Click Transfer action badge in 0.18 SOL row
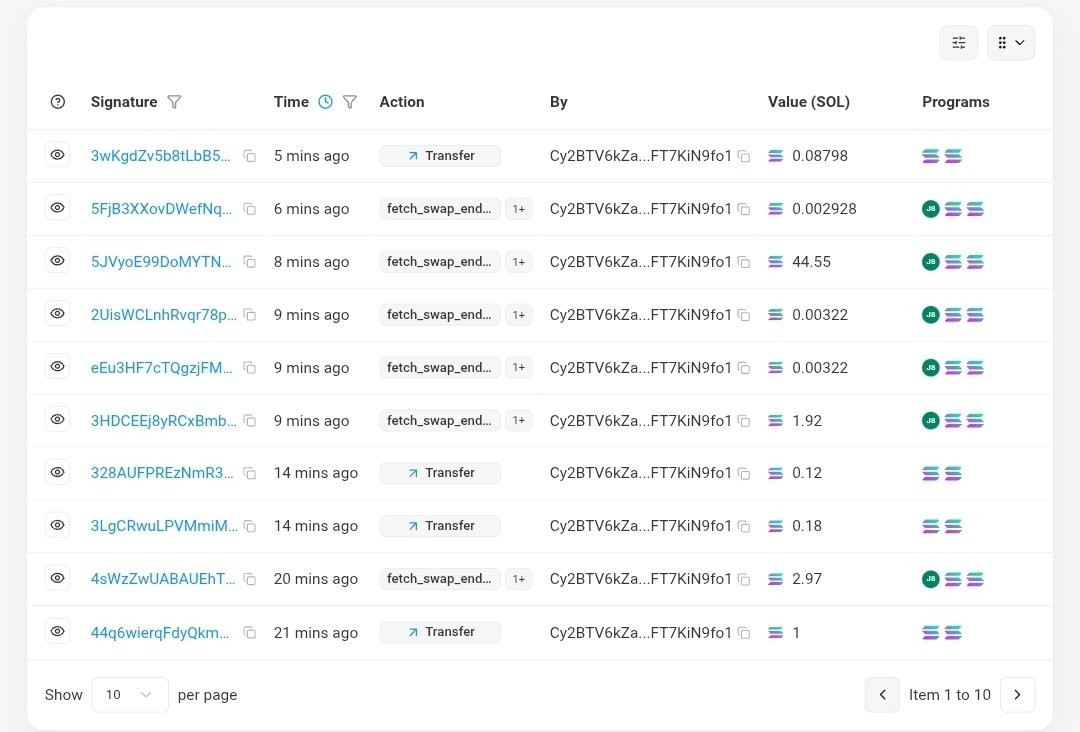The image size is (1080, 732). tap(440, 525)
